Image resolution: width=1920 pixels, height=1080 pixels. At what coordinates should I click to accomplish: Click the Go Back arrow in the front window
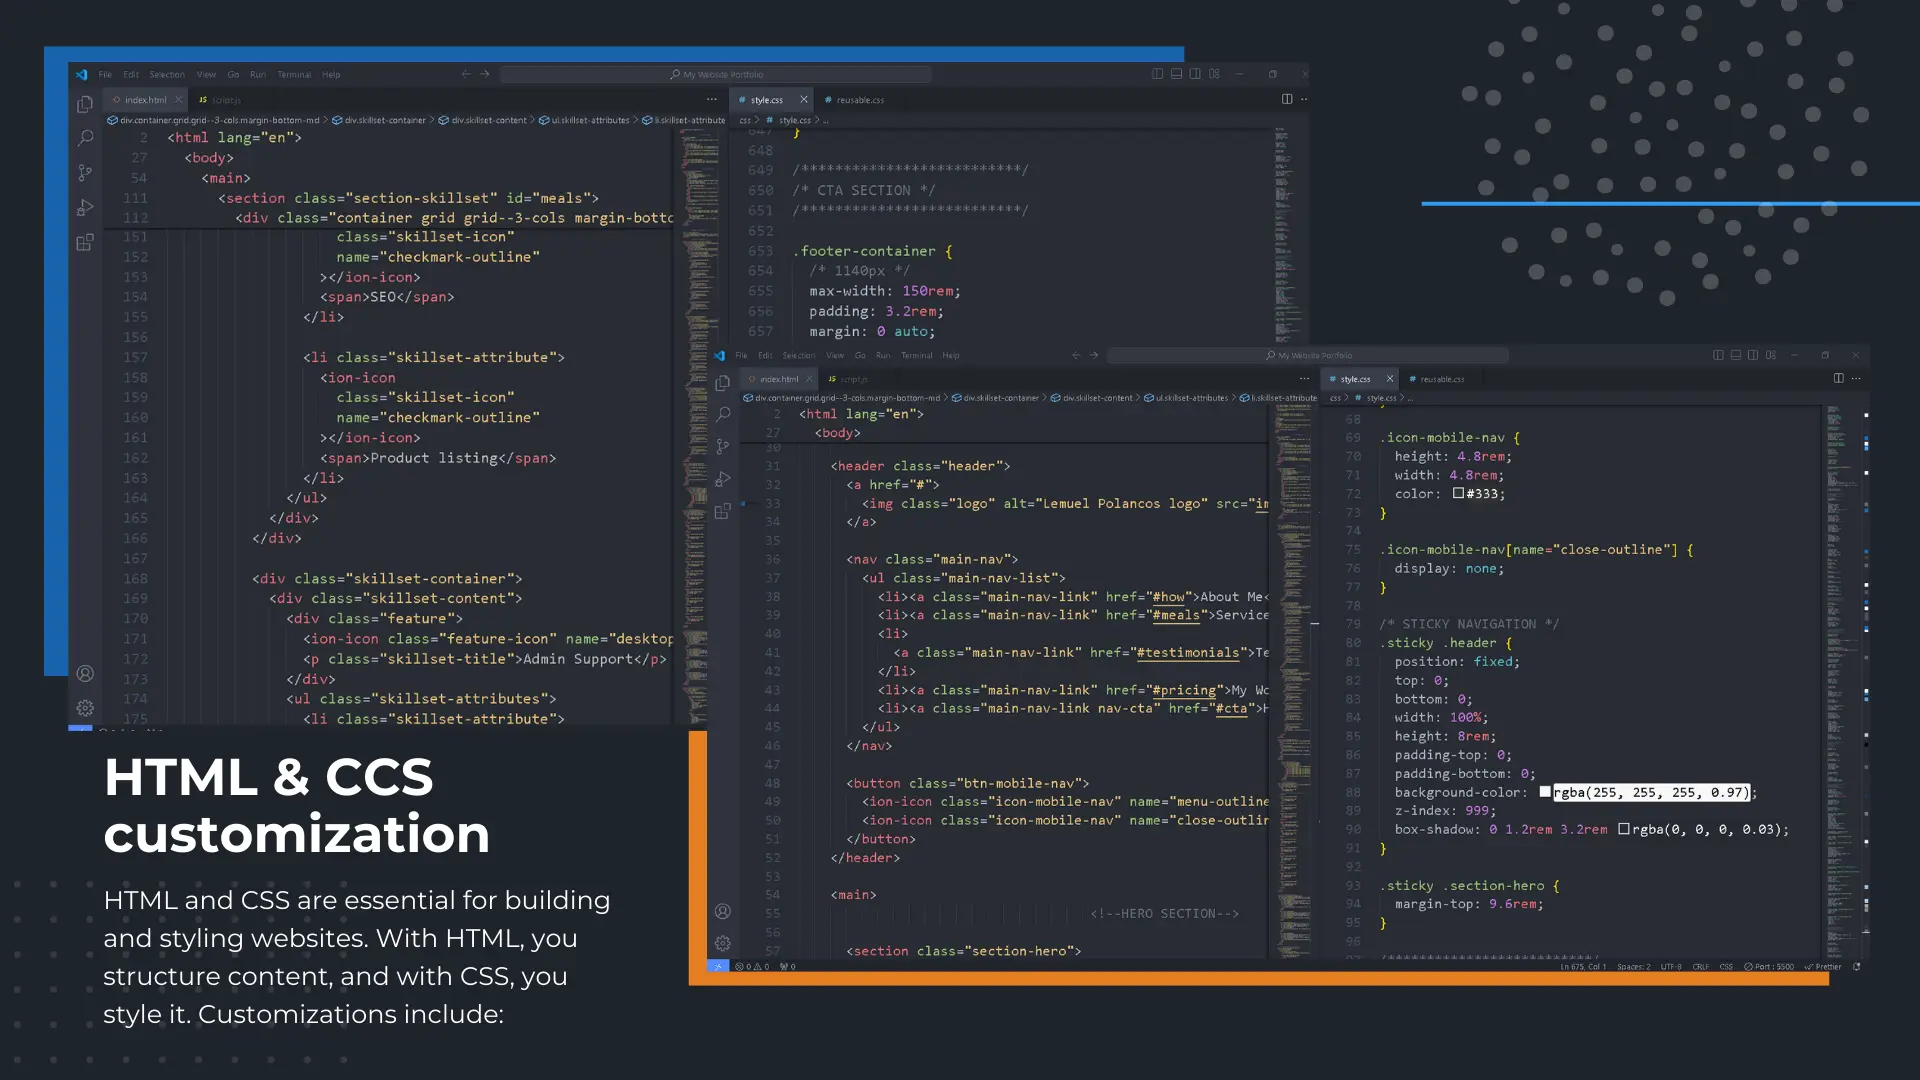(x=1076, y=355)
